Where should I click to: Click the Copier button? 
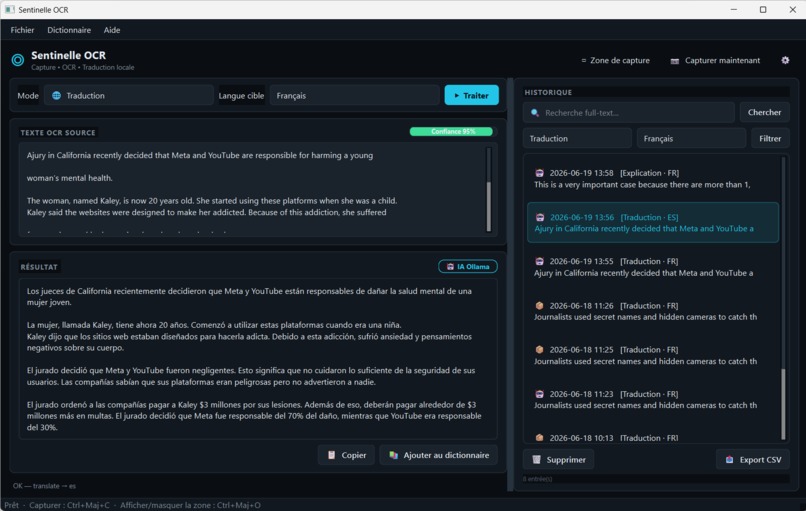click(346, 455)
